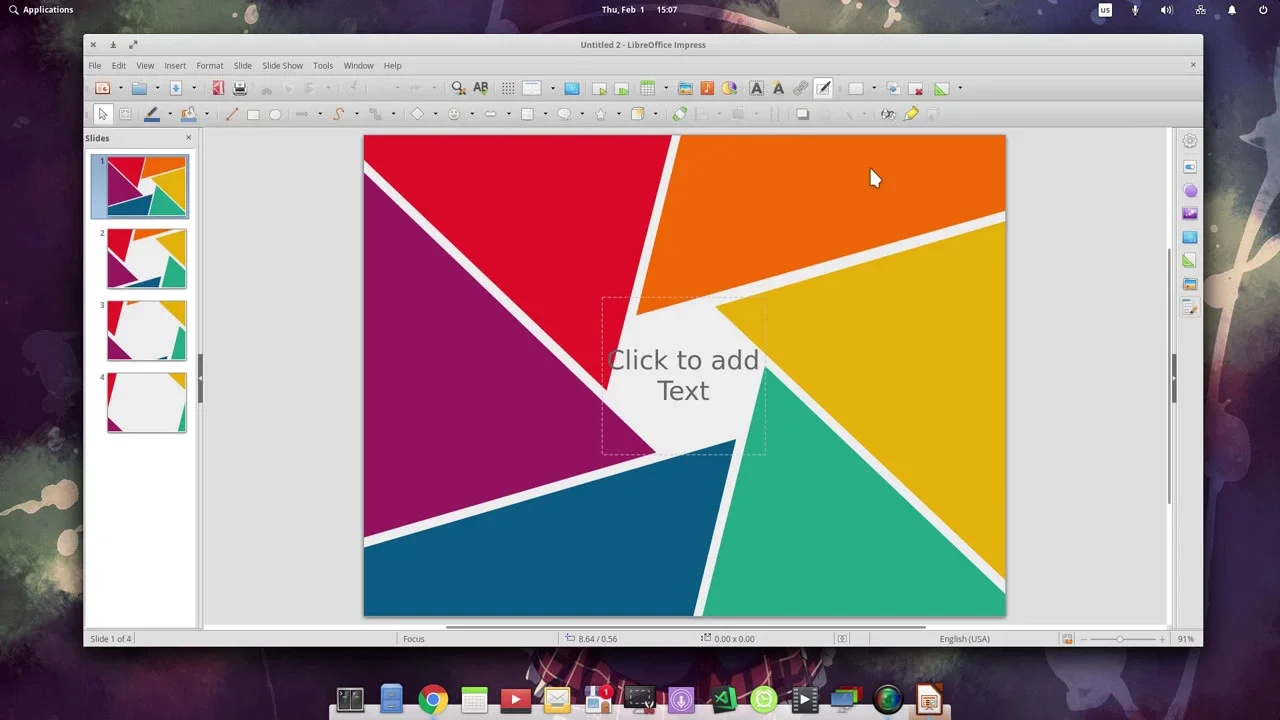Image resolution: width=1280 pixels, height=720 pixels.
Task: Insert a text box from toolbar
Action: 756,89
